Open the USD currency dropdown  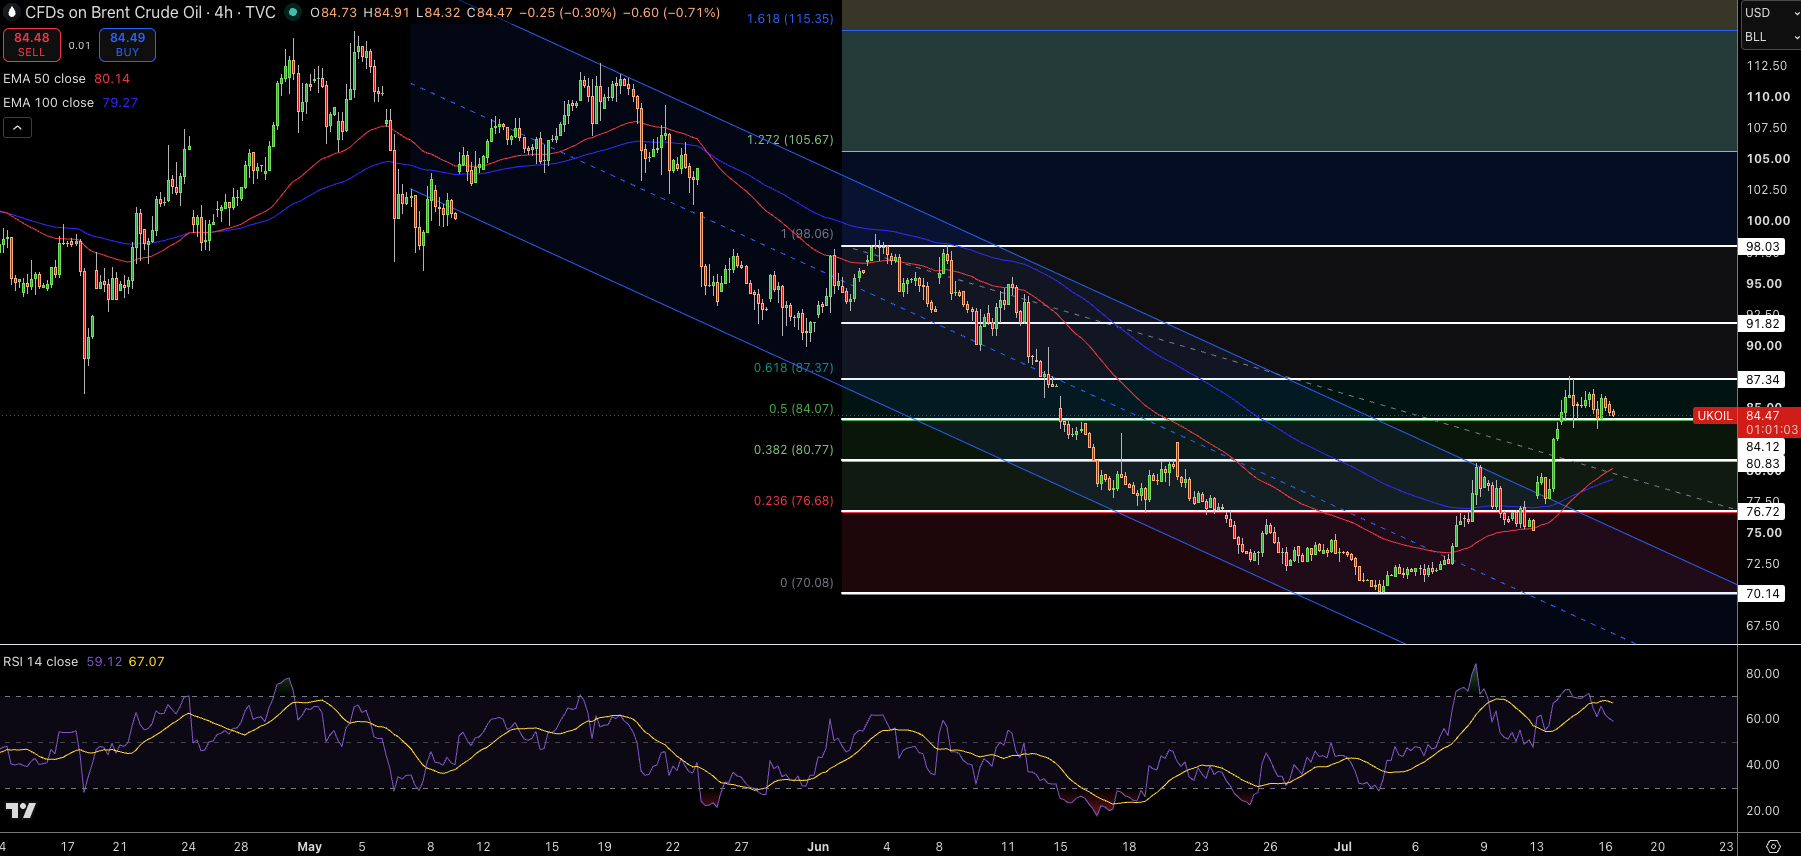(x=1769, y=13)
